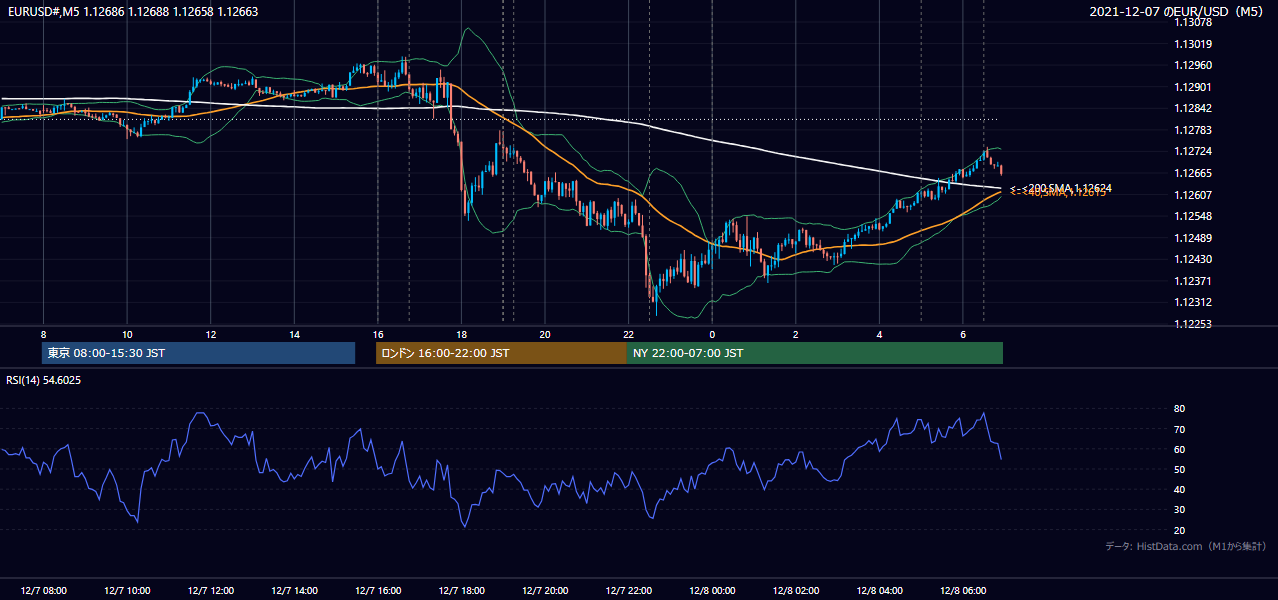The height and width of the screenshot is (600, 1278).
Task: Click hour tick 18 under the price chart
Action: pos(461,334)
